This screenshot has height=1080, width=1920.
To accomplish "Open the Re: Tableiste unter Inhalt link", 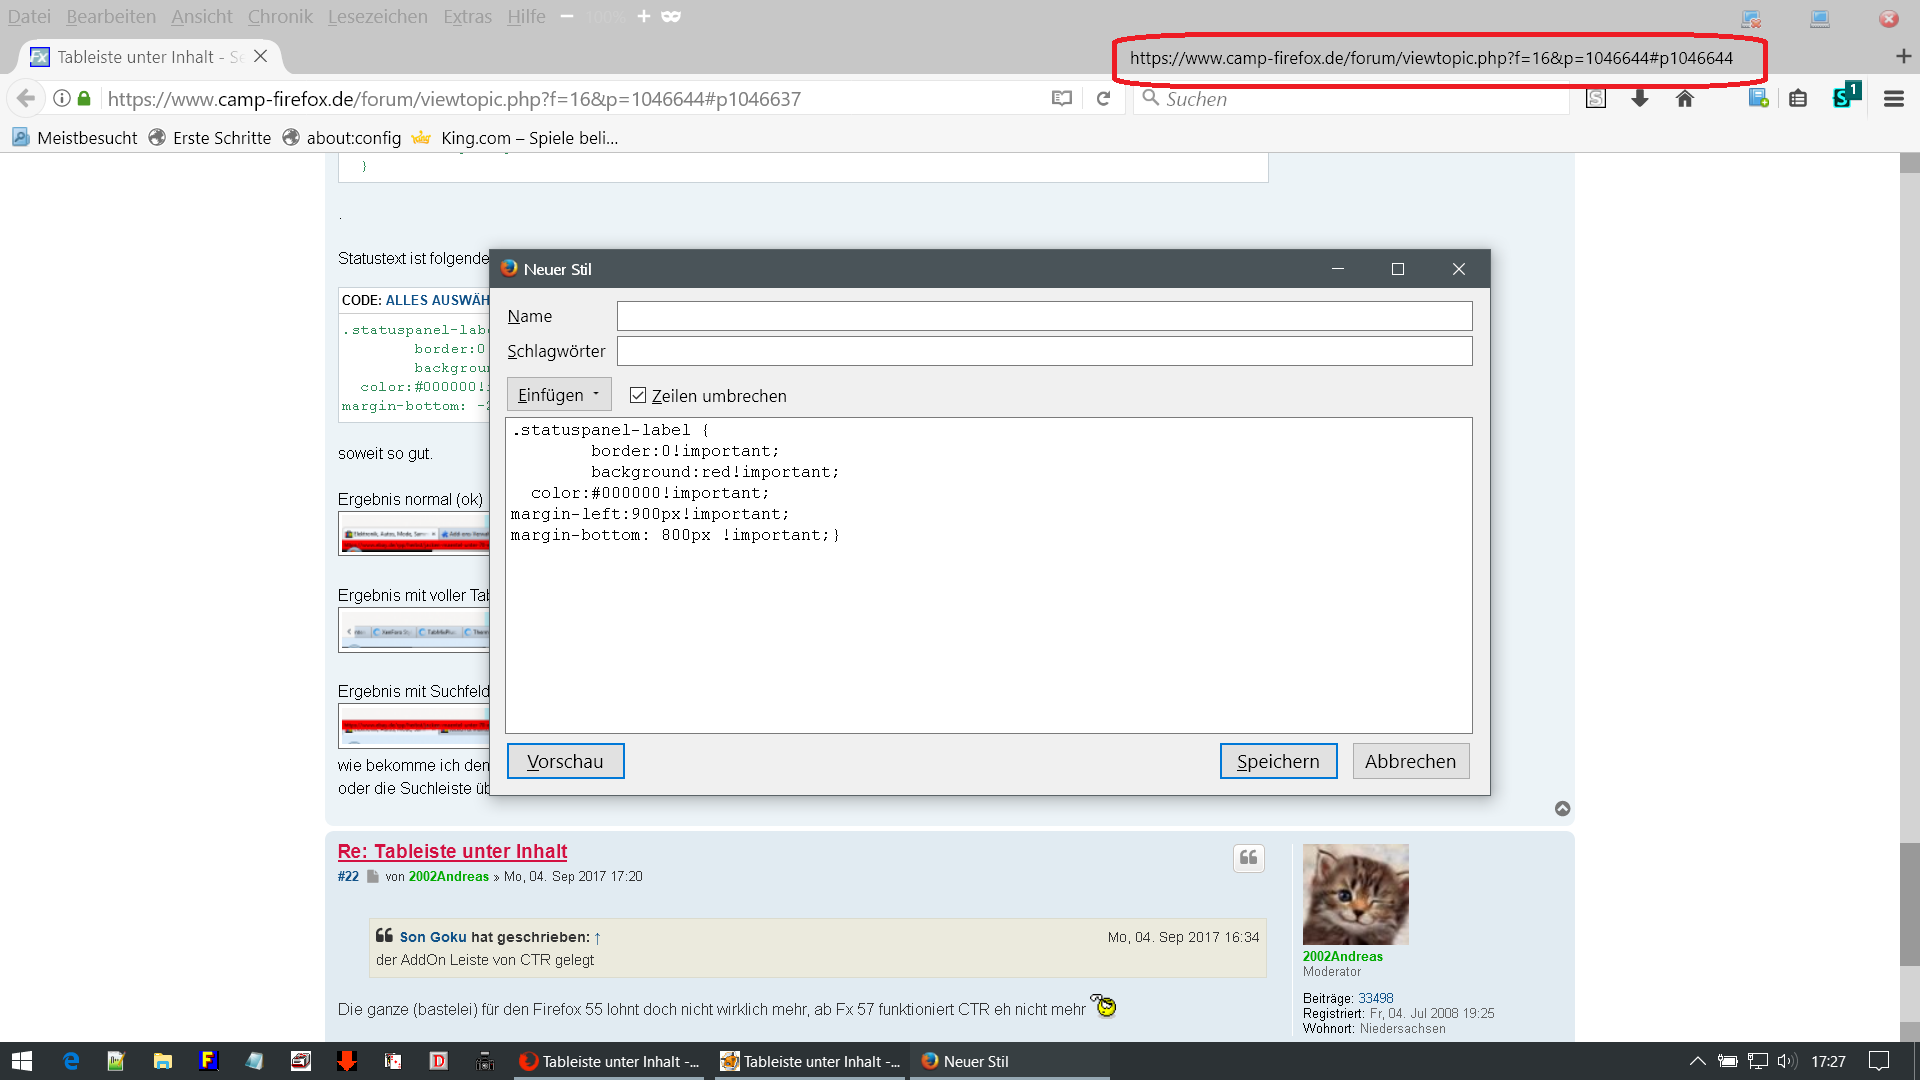I will [452, 851].
